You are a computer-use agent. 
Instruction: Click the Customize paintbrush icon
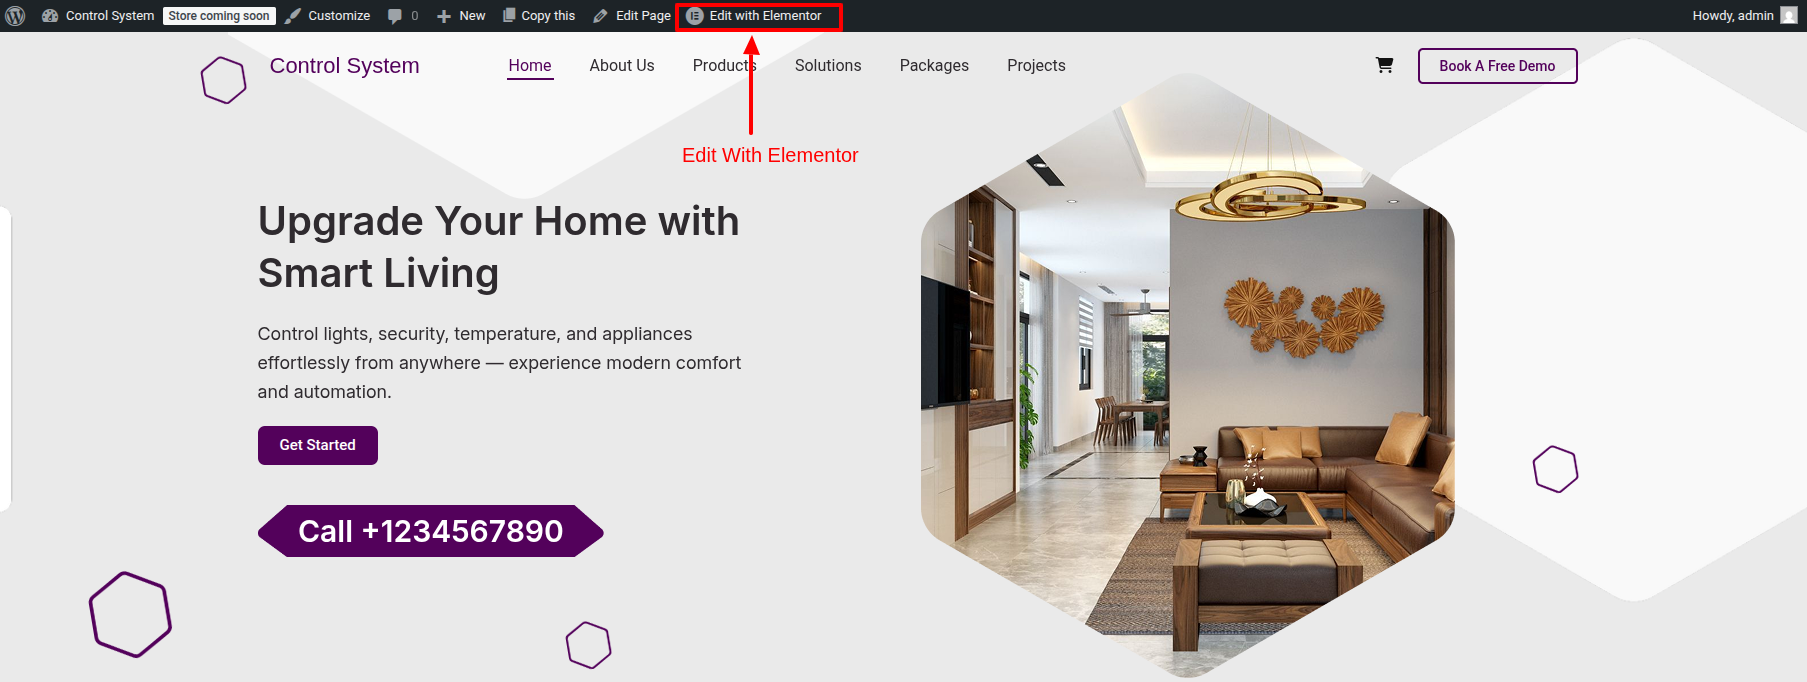click(293, 16)
